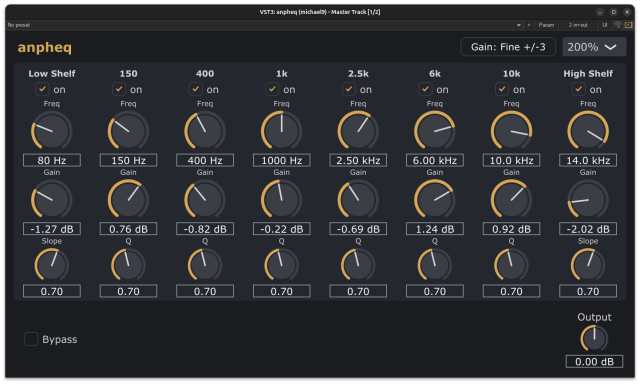Toggle the 6k band on checkbox
Viewport: 640px width, 384px height.
click(x=425, y=89)
